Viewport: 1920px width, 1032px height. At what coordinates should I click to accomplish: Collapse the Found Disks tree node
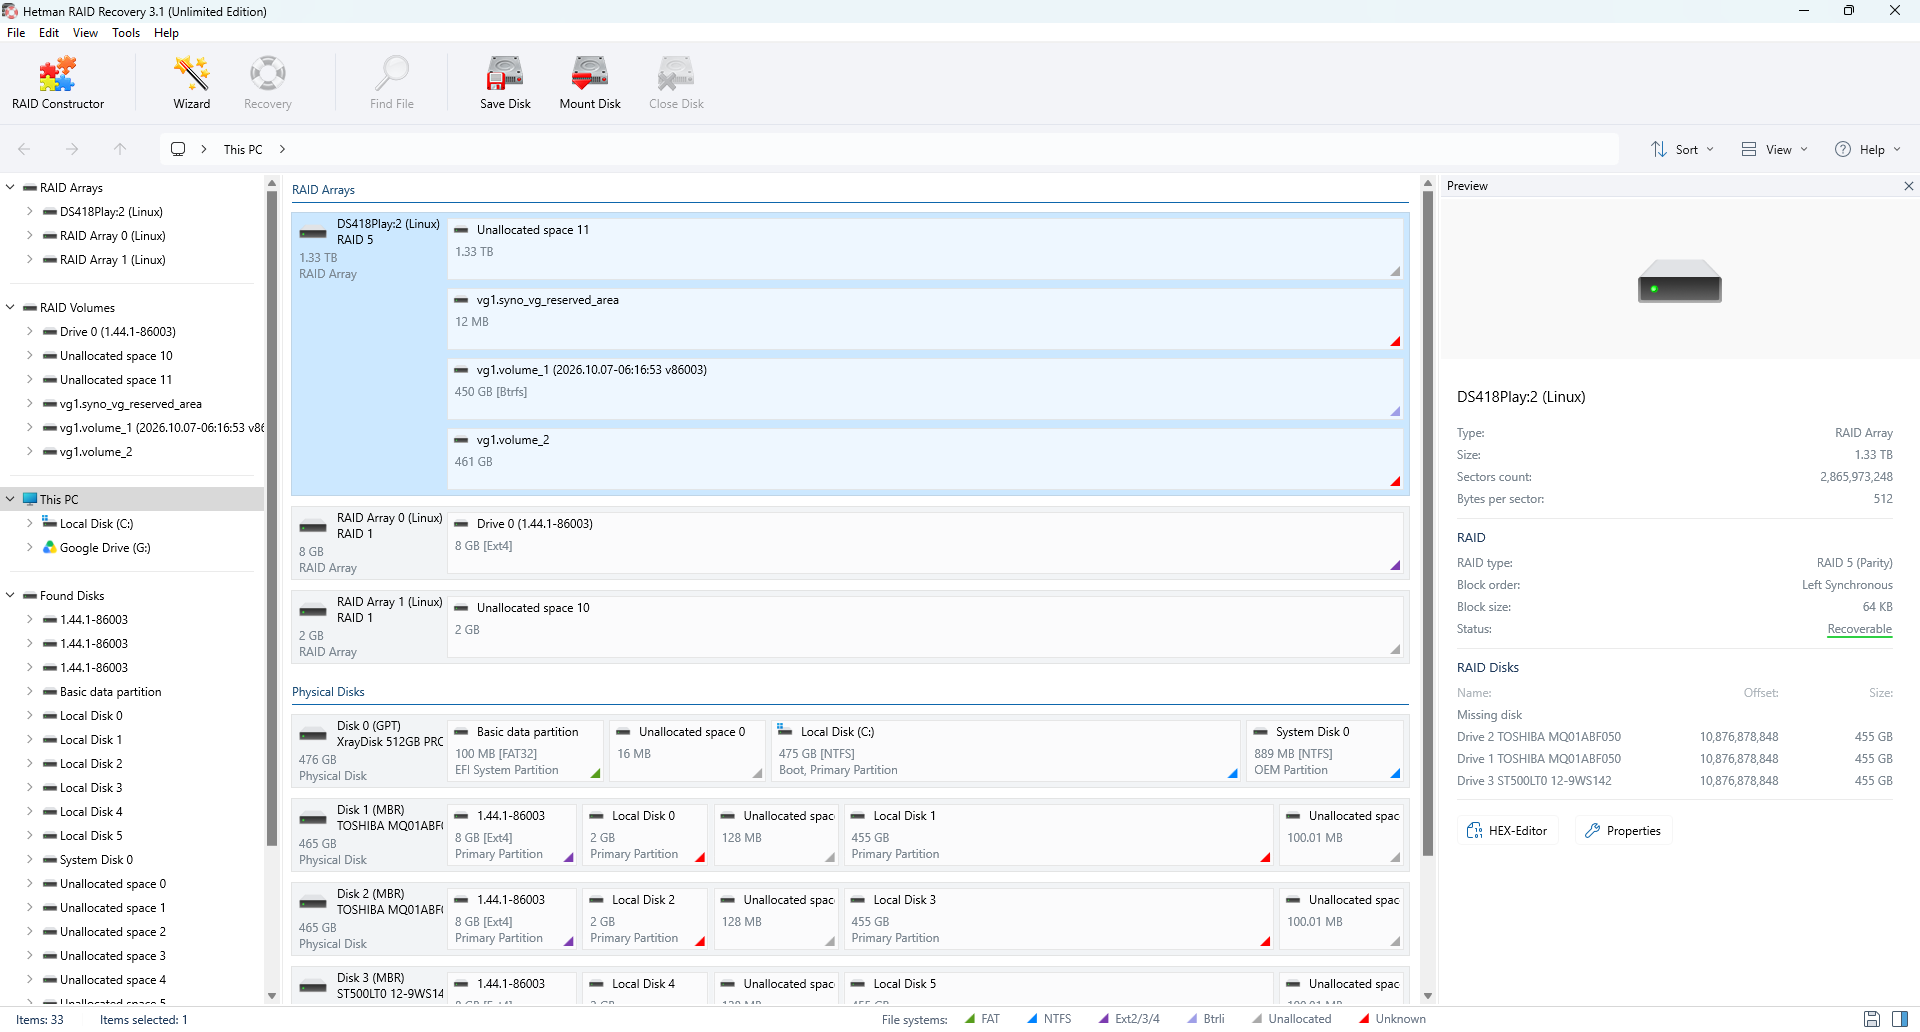(11, 595)
